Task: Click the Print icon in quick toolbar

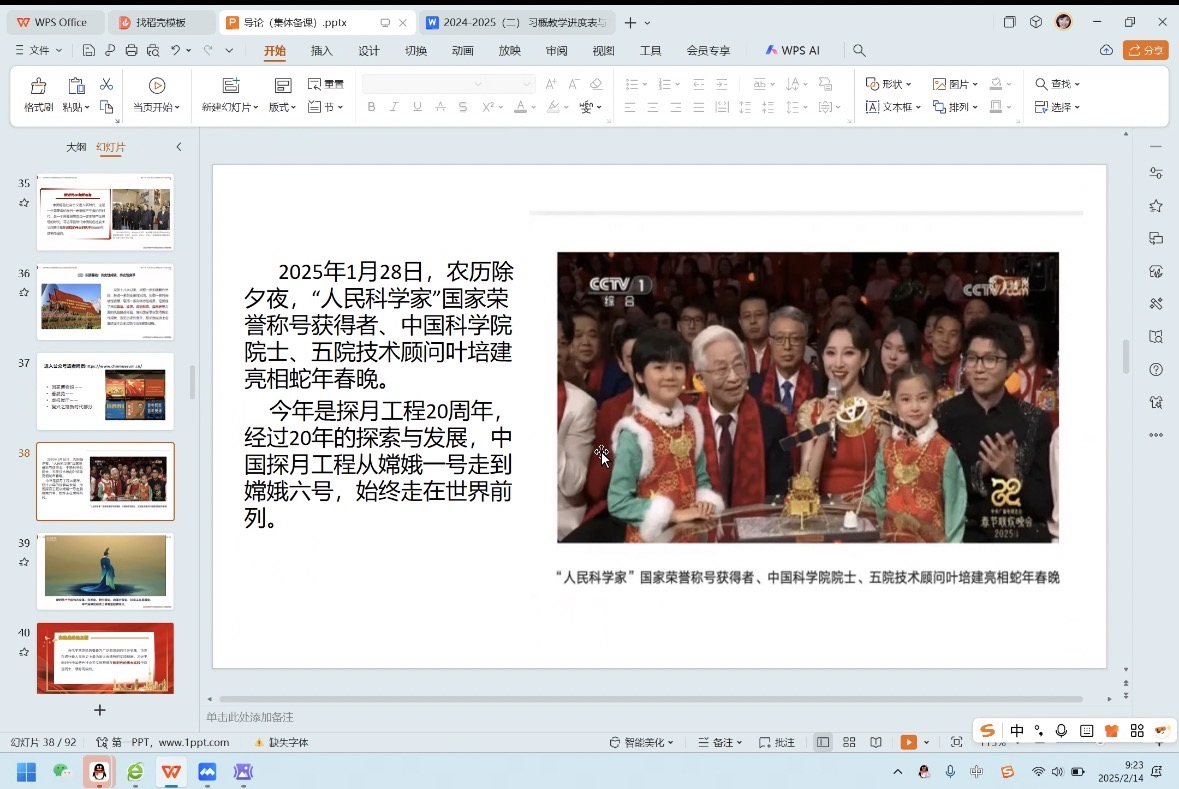Action: [x=131, y=50]
